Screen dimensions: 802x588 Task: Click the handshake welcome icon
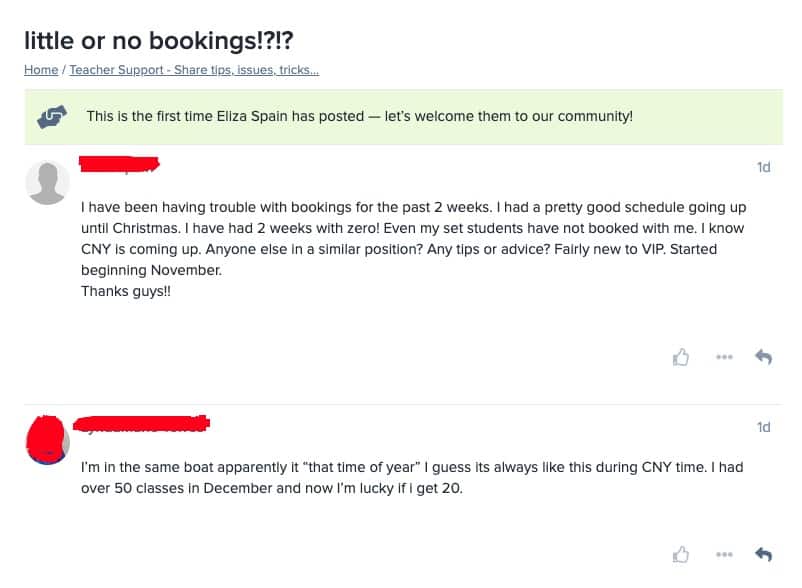click(x=52, y=117)
